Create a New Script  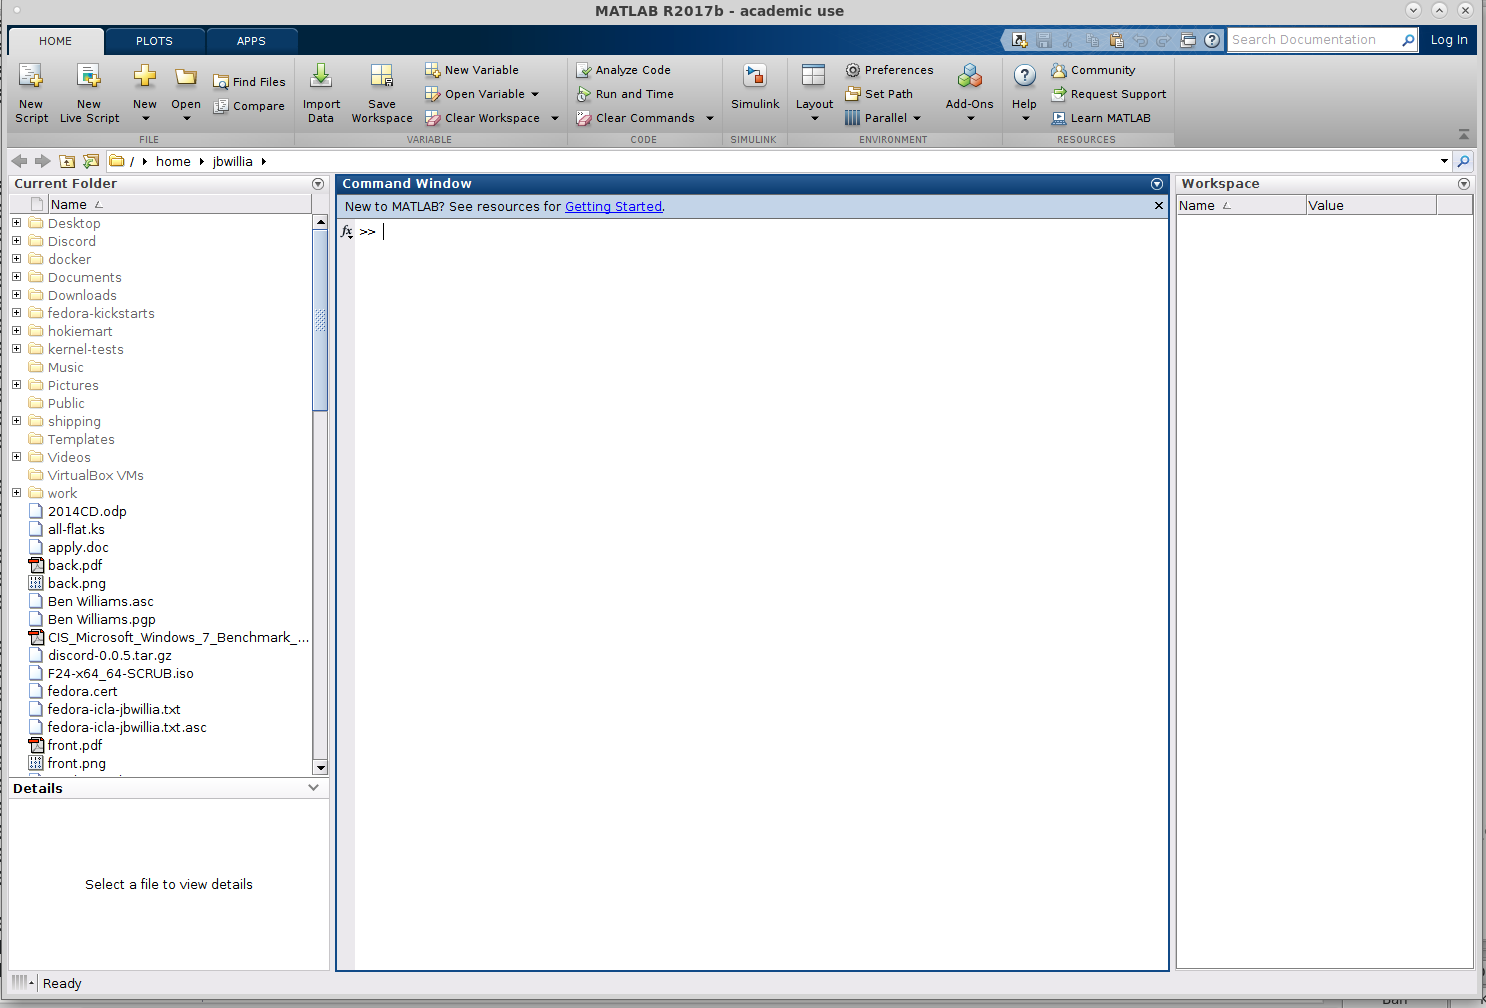coord(31,93)
